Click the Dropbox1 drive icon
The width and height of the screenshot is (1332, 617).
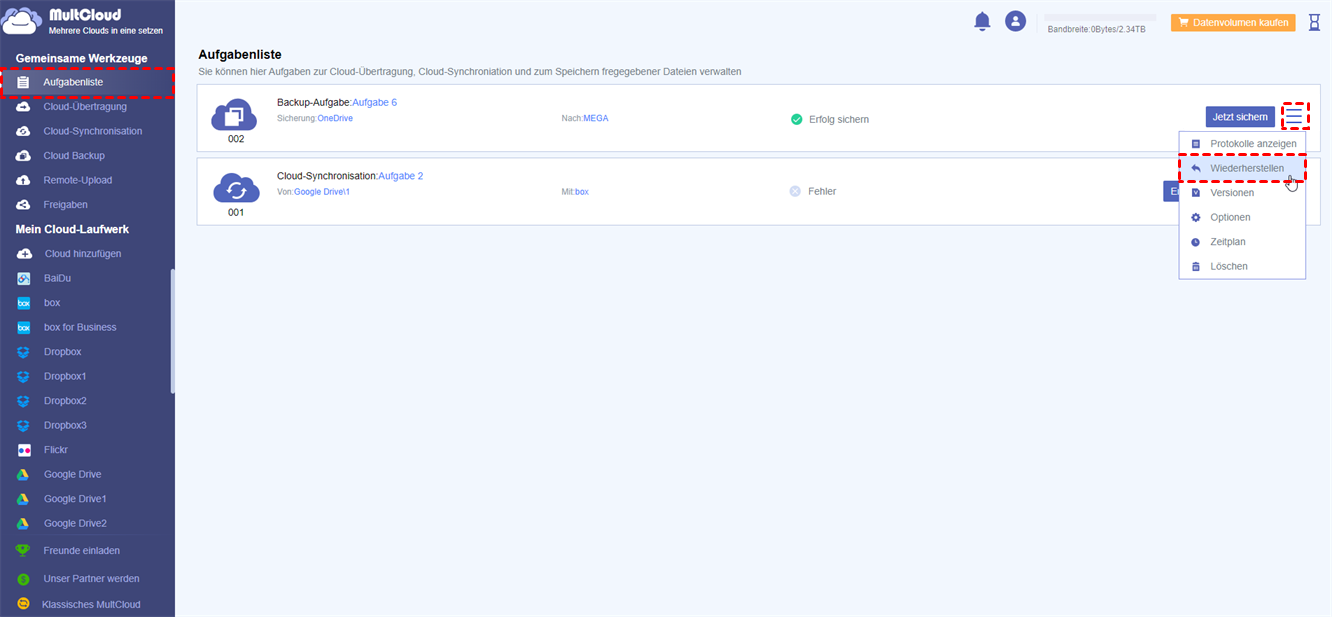24,377
